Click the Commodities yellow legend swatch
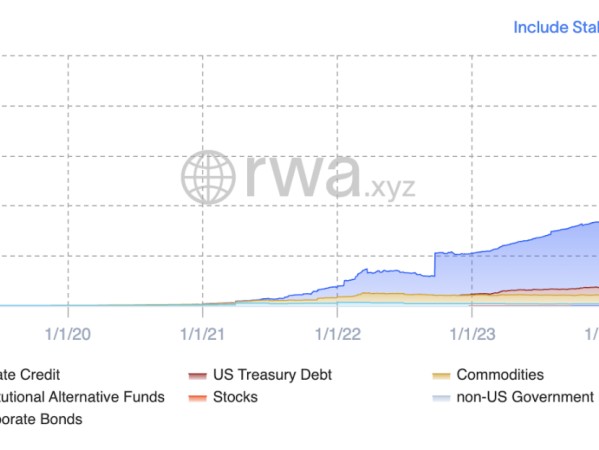 441,376
